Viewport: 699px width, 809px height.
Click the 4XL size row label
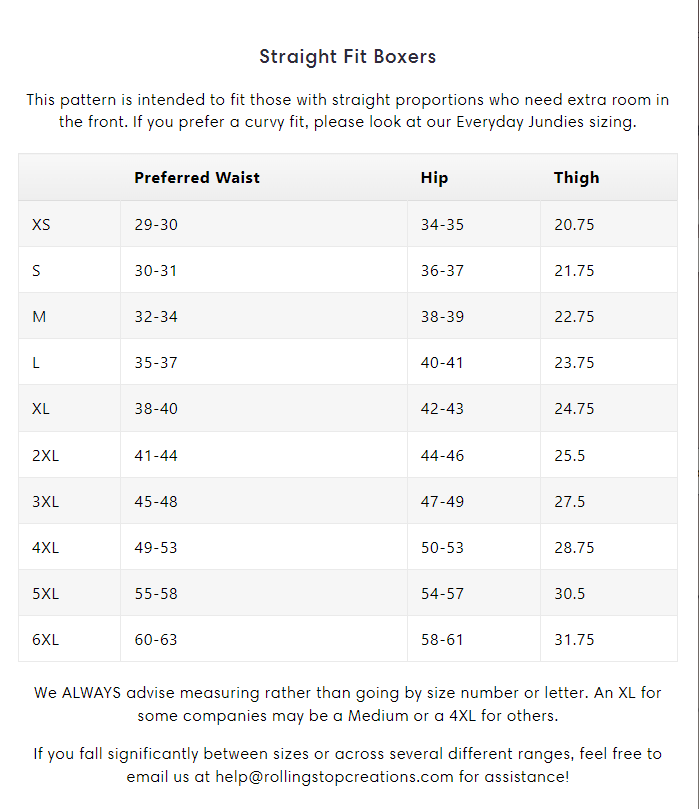(45, 547)
